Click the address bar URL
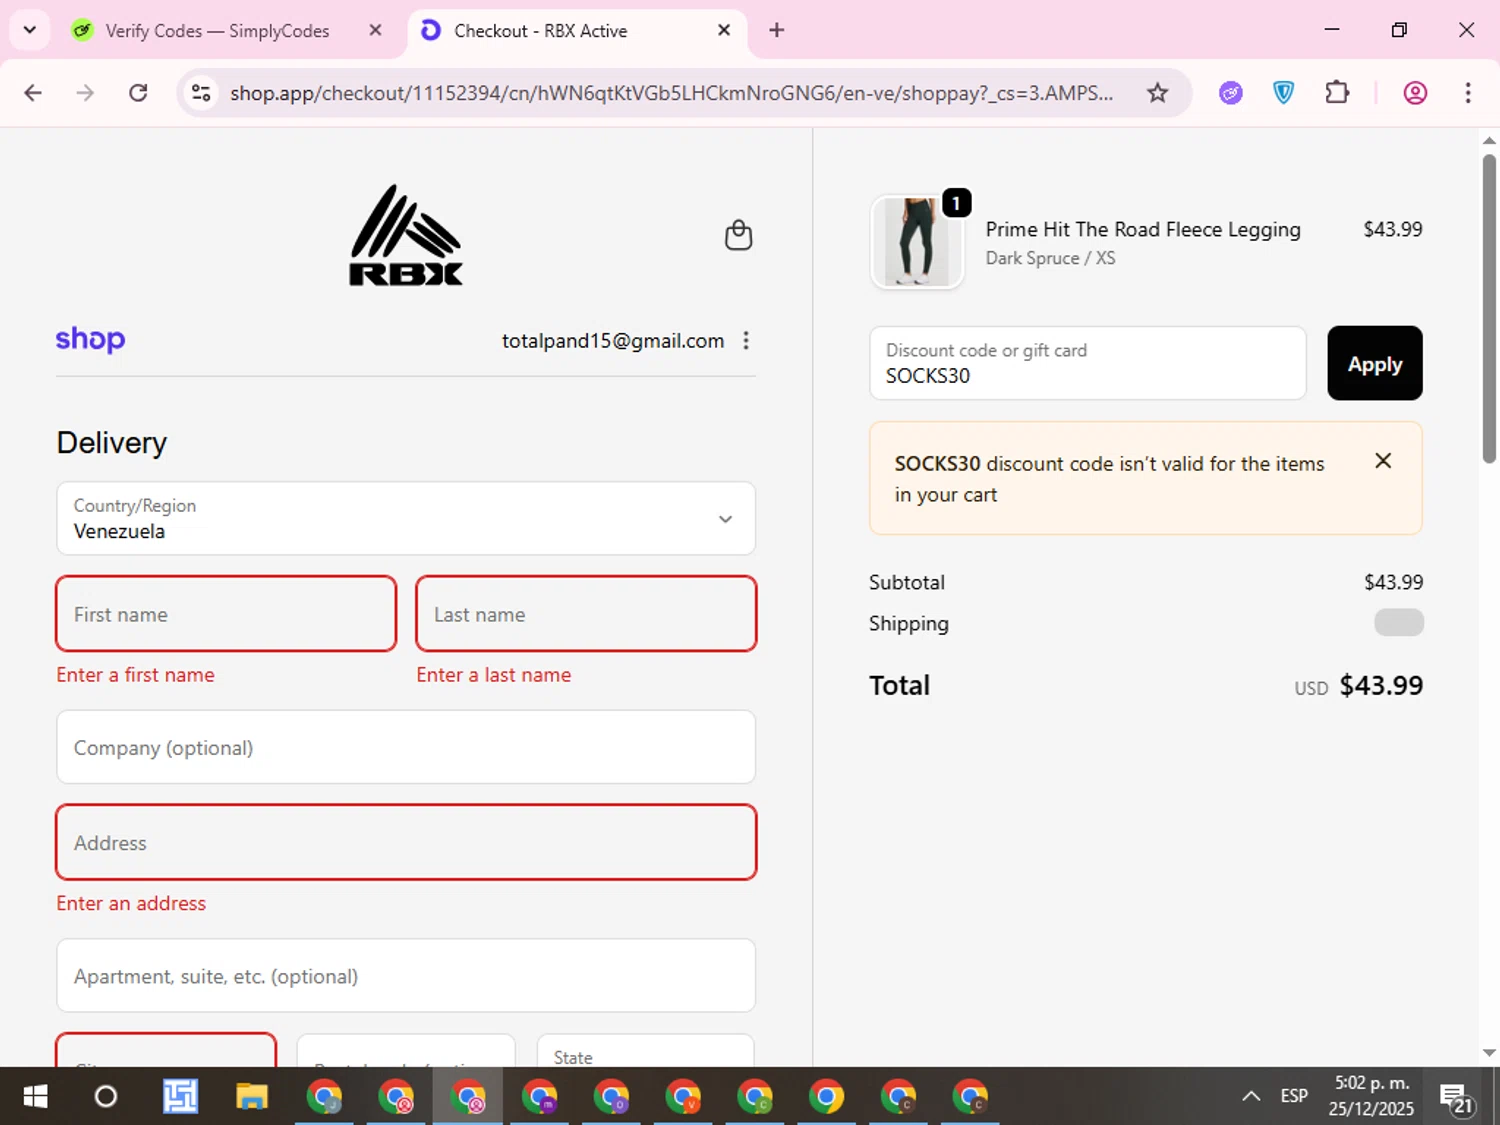 671,93
